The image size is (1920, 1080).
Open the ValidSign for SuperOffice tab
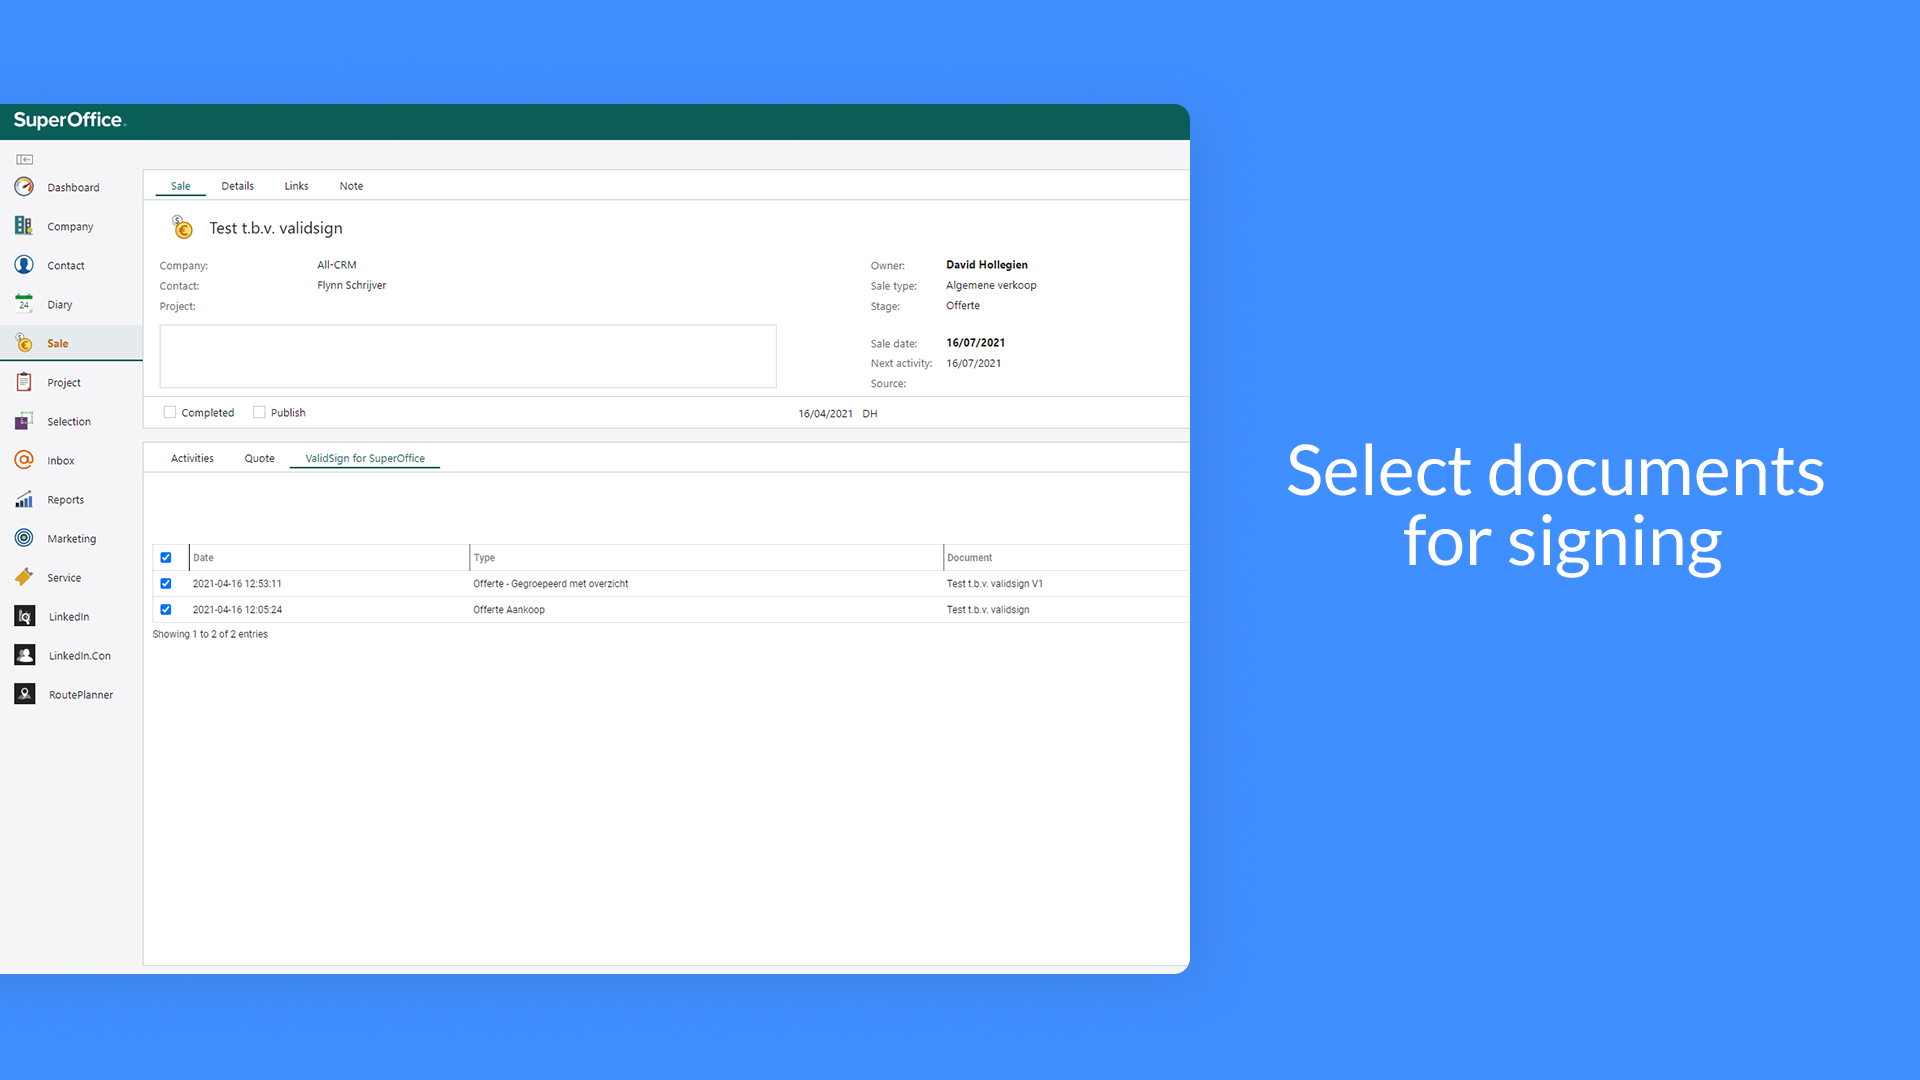click(365, 458)
